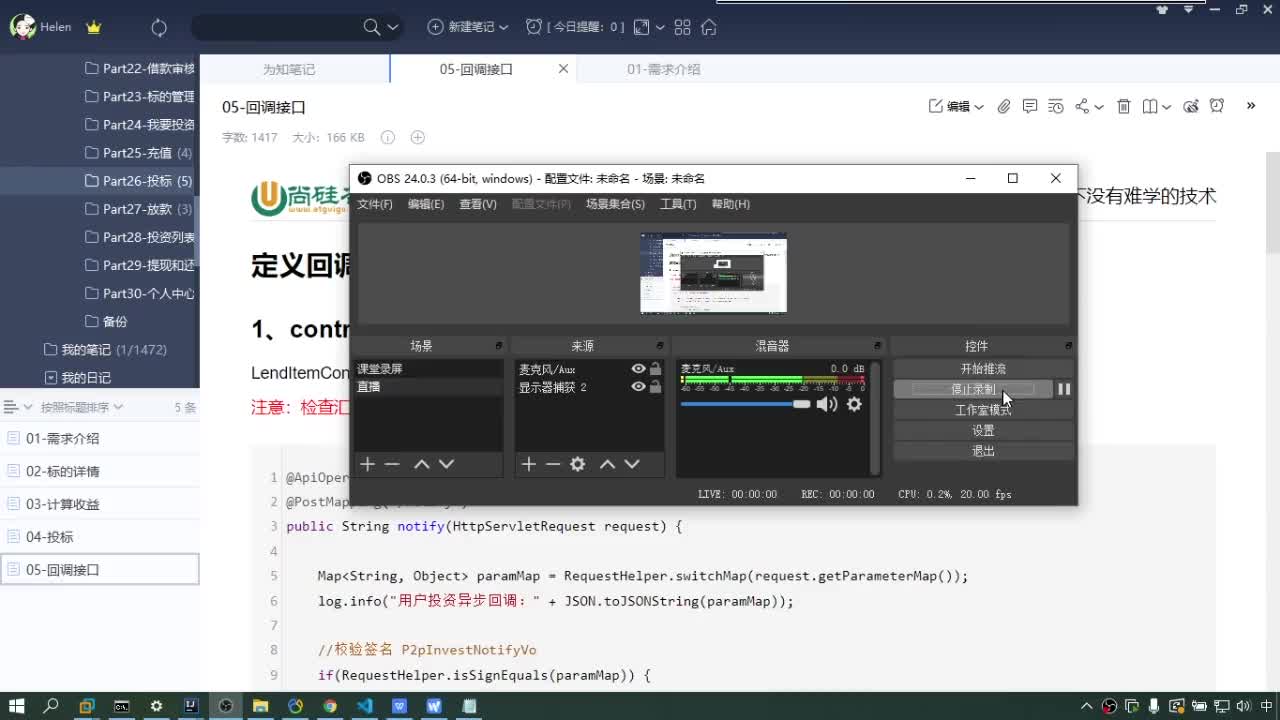Click 今日提醒 reminders button
Screen dimensions: 1280x720
click(575, 27)
